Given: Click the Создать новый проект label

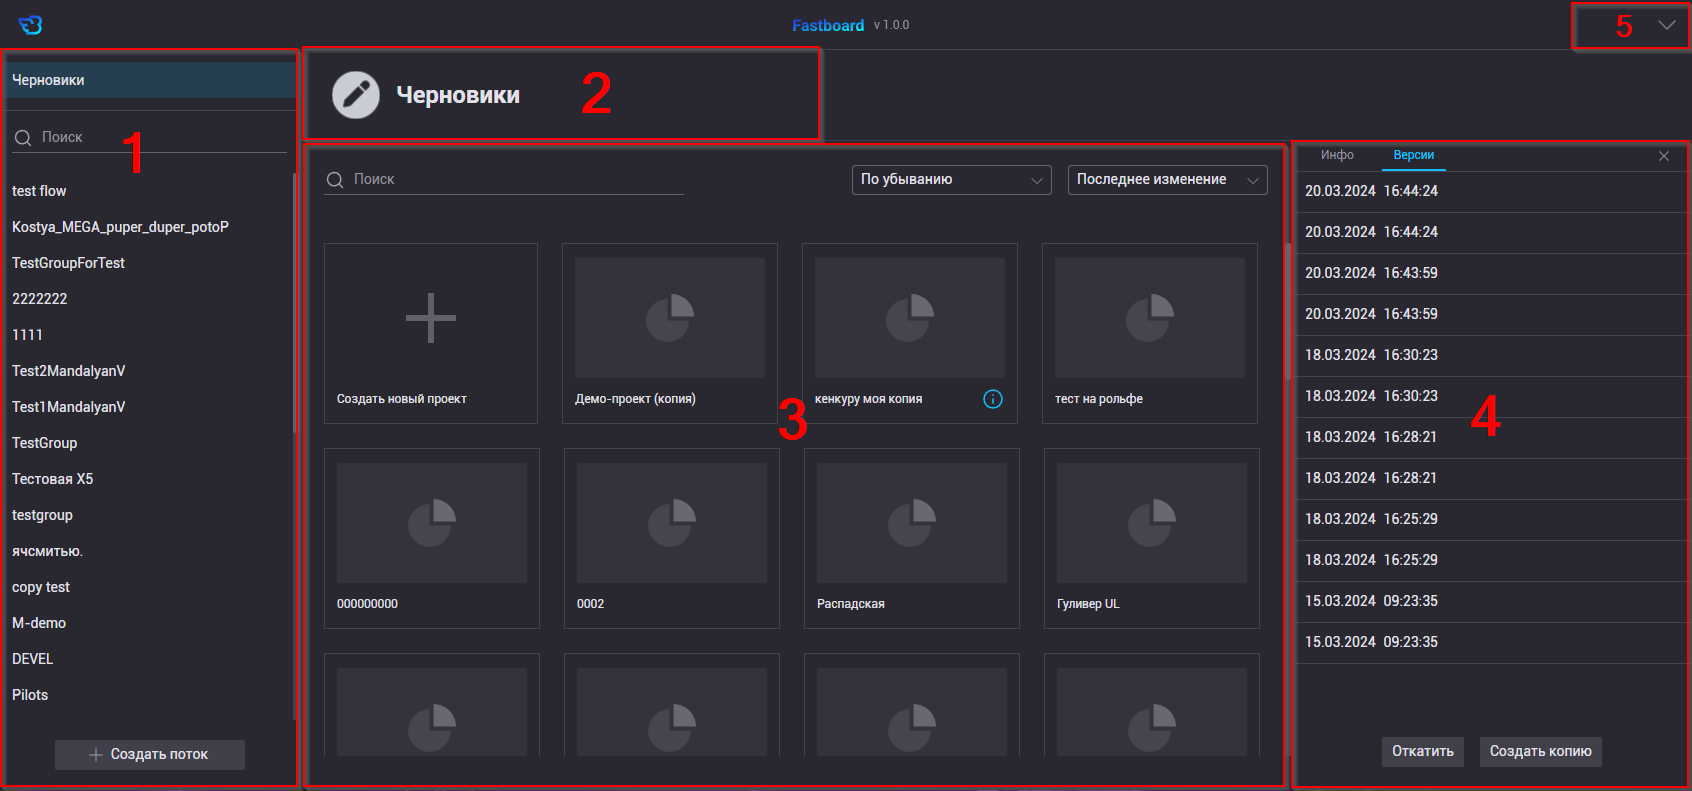Looking at the screenshot, I should pyautogui.click(x=402, y=399).
